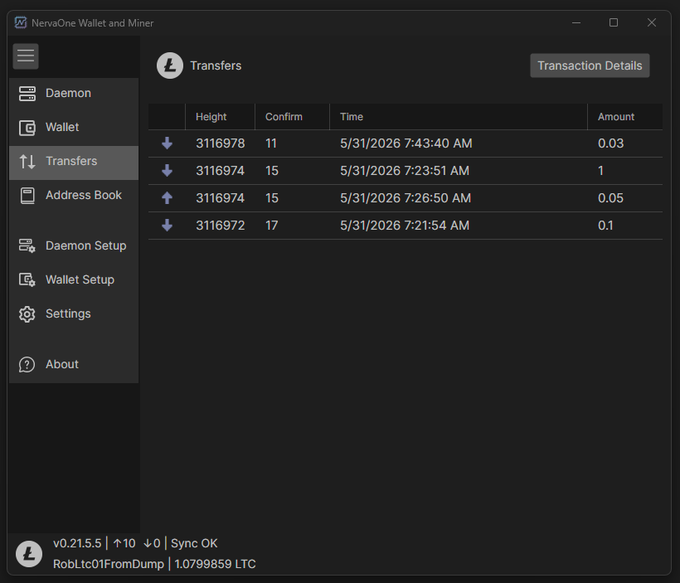
Task: Click version v0.21.5.5 in status bar
Action: pos(77,543)
